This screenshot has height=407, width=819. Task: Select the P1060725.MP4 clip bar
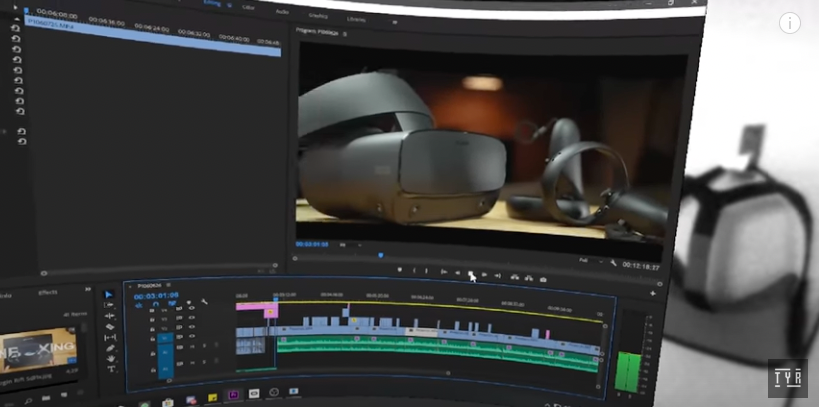point(152,38)
